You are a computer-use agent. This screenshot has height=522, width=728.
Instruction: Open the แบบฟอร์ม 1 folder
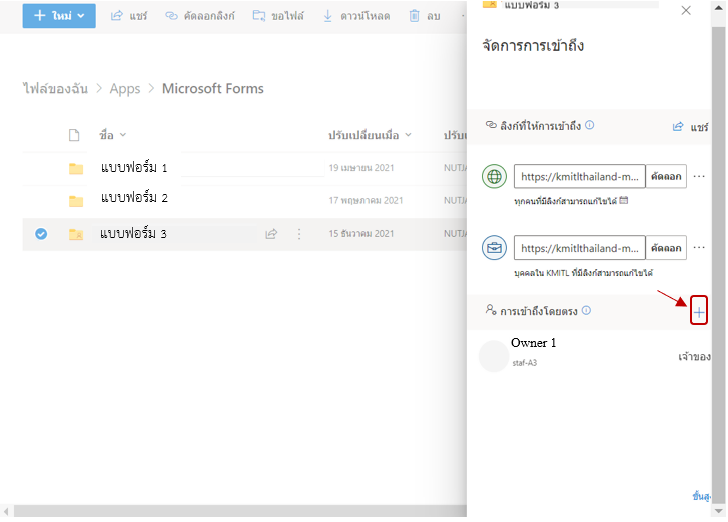134,167
